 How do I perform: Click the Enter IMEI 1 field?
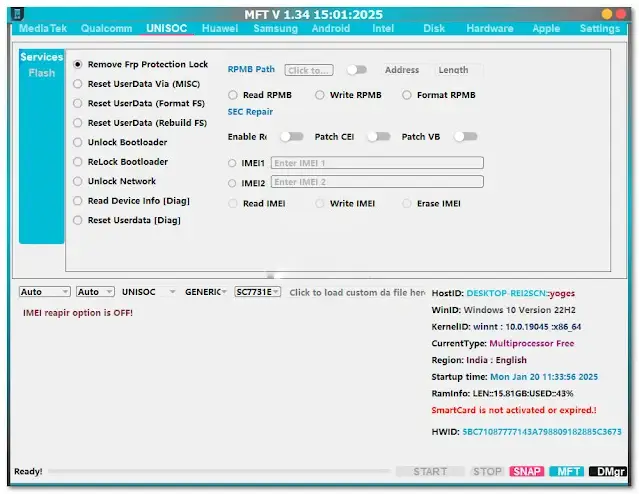(377, 163)
